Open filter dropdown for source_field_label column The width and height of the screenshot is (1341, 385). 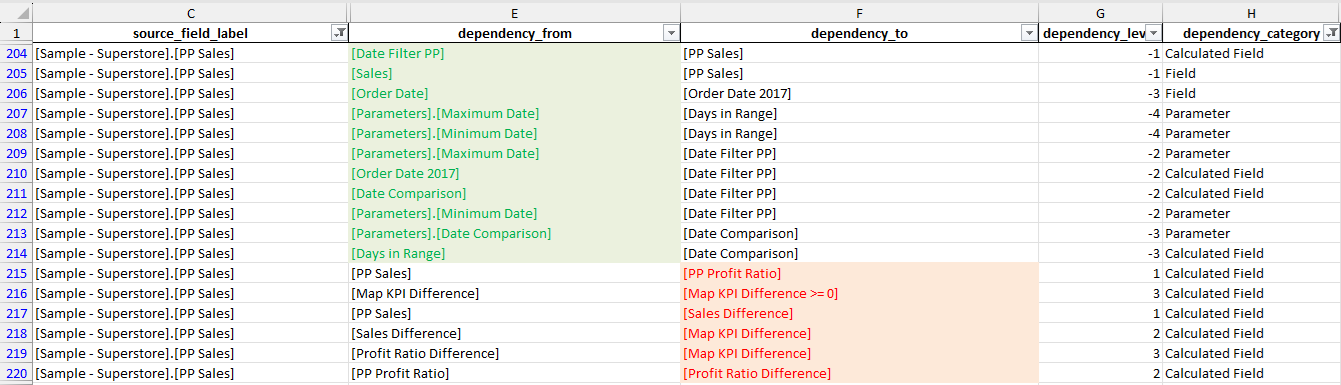coord(339,34)
